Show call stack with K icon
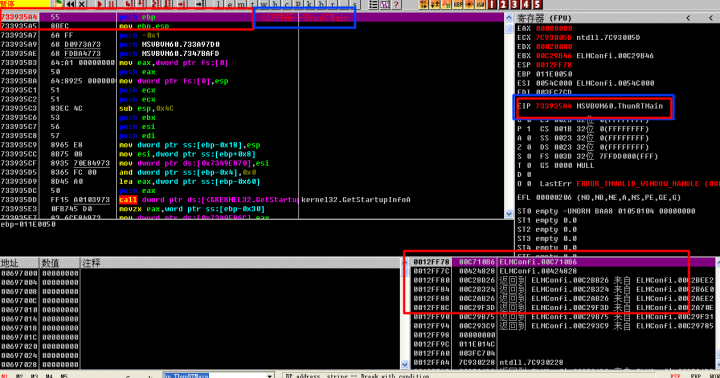 tap(309, 5)
